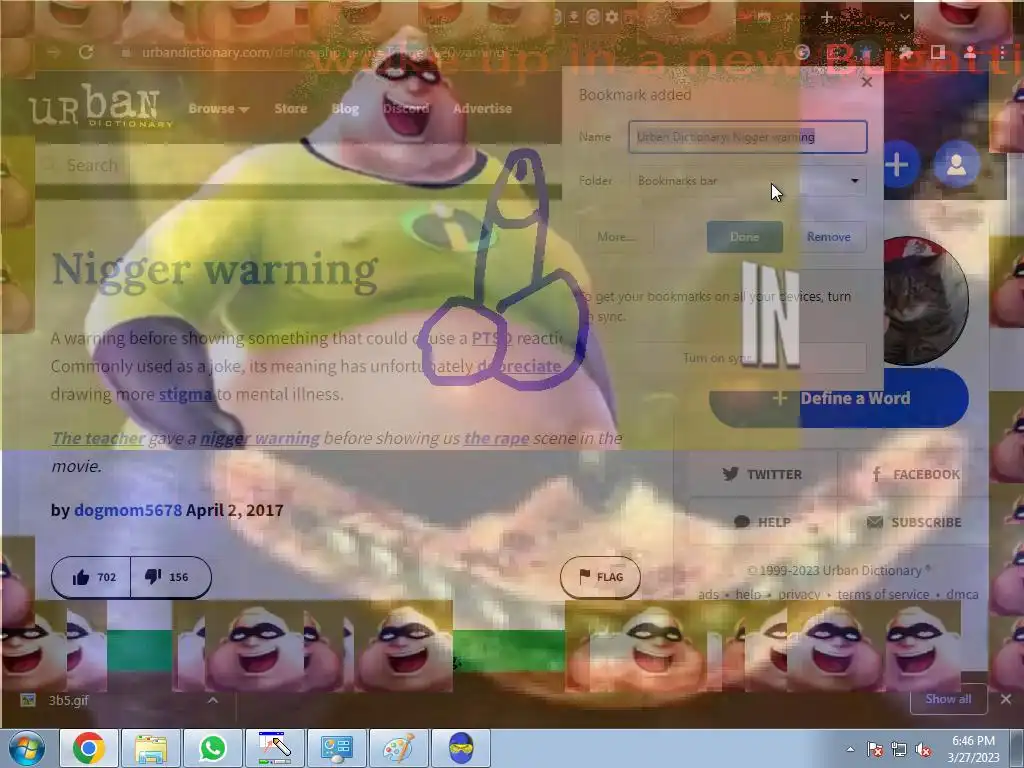Click the blue masked face taskbar icon
The width and height of the screenshot is (1024, 768).
461,748
